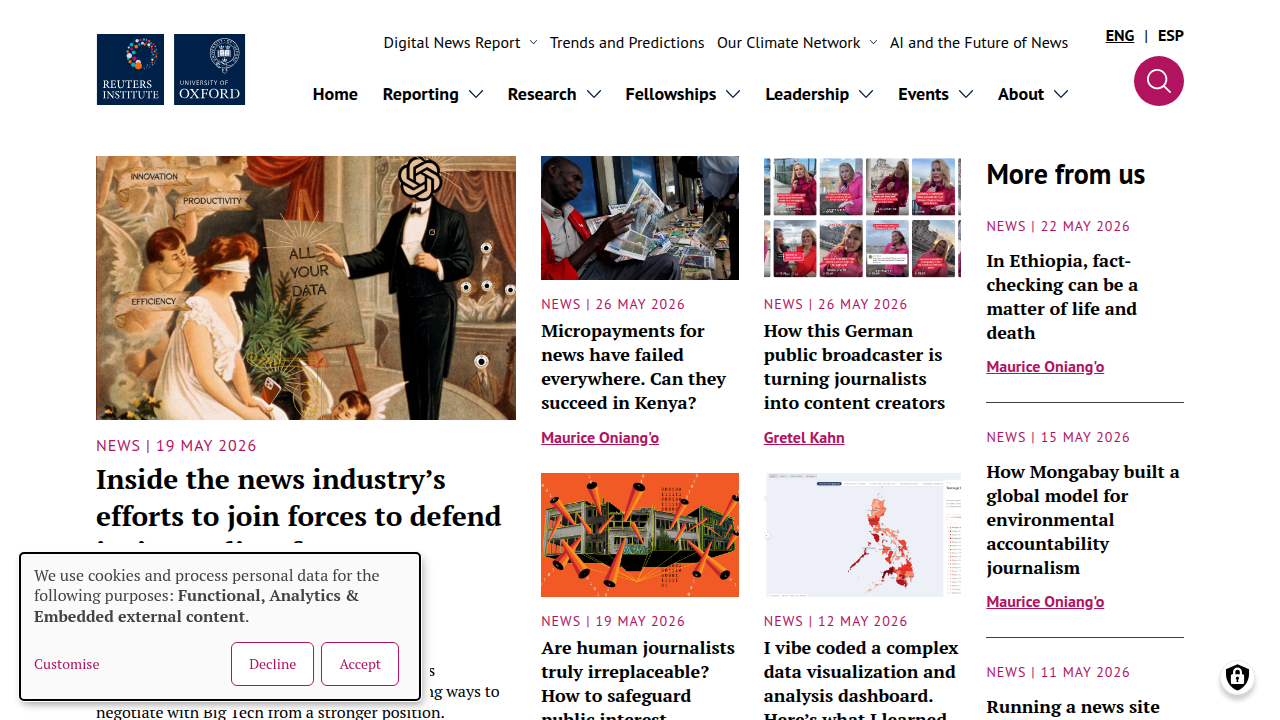The height and width of the screenshot is (720, 1280).
Task: Click the 'More from us' heading
Action: [1065, 175]
